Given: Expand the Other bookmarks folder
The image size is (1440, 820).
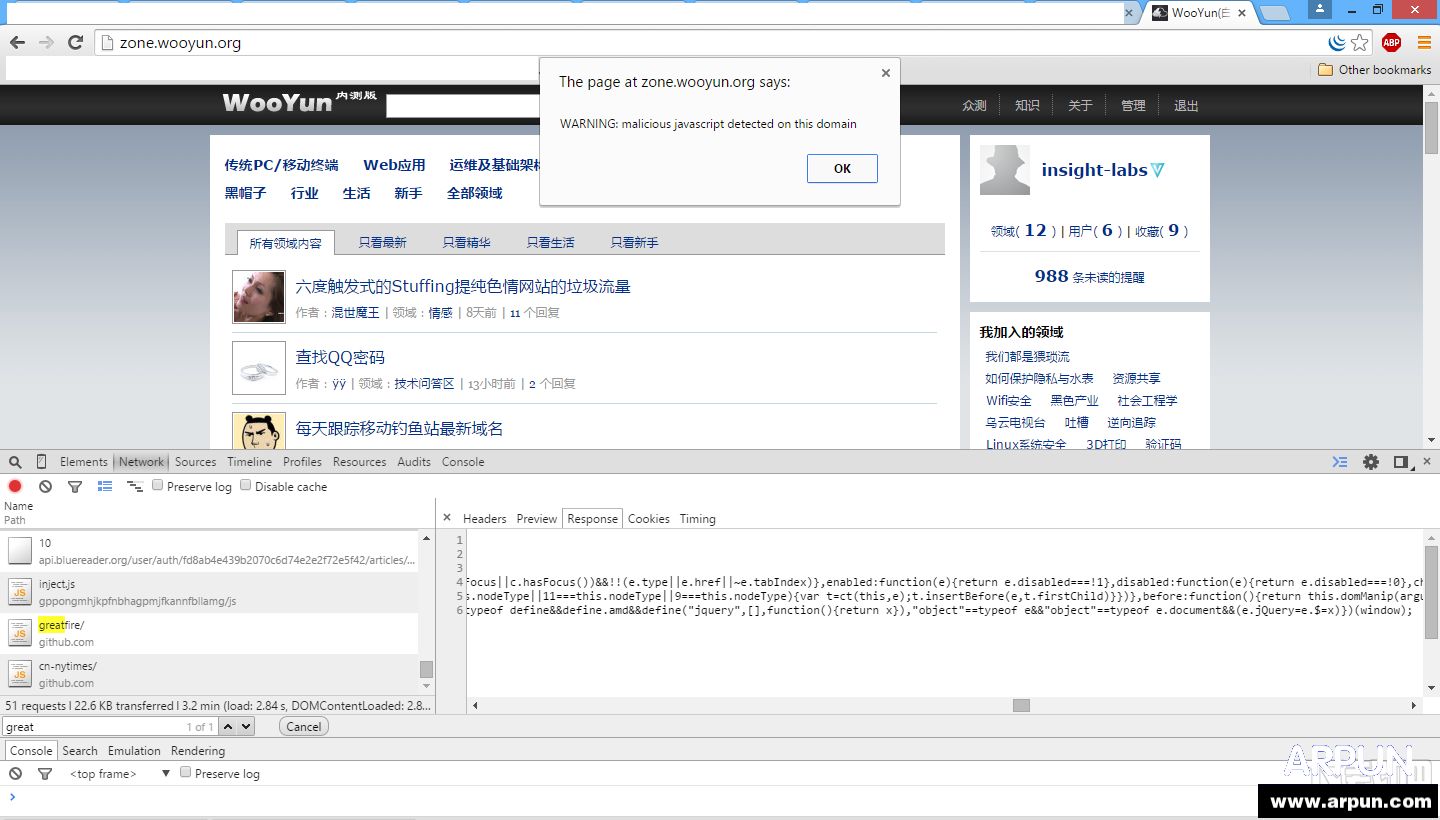Looking at the screenshot, I should pos(1376,68).
